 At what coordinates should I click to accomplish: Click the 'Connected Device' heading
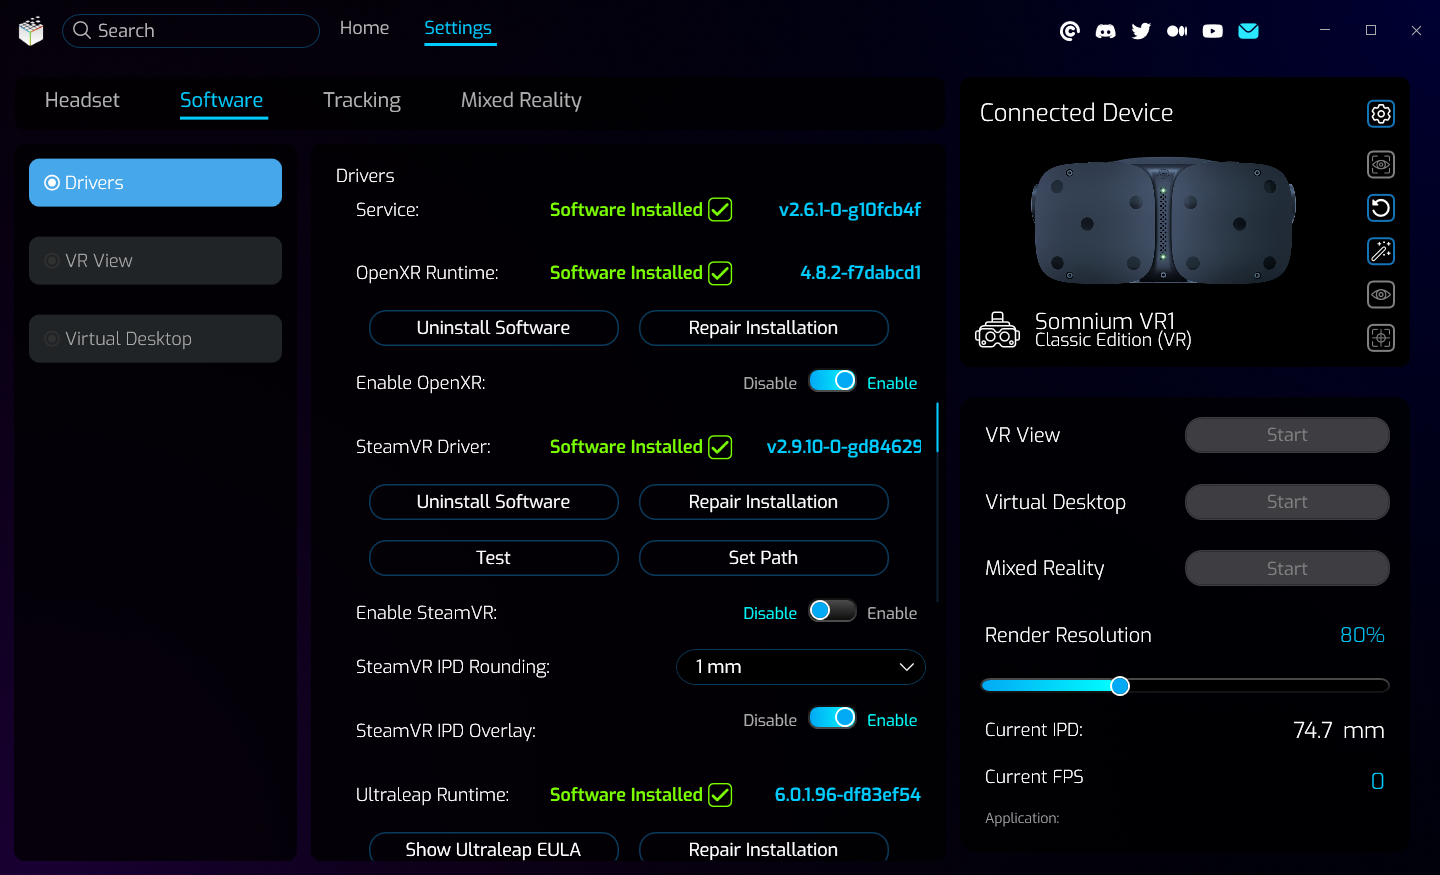(x=1076, y=113)
